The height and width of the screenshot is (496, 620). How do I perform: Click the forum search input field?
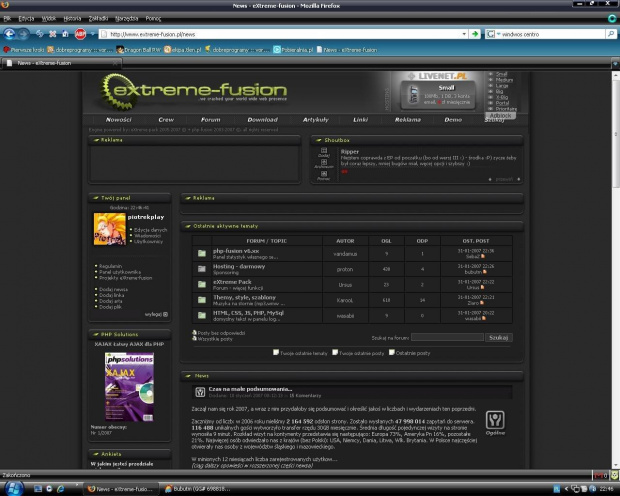pyautogui.click(x=447, y=337)
